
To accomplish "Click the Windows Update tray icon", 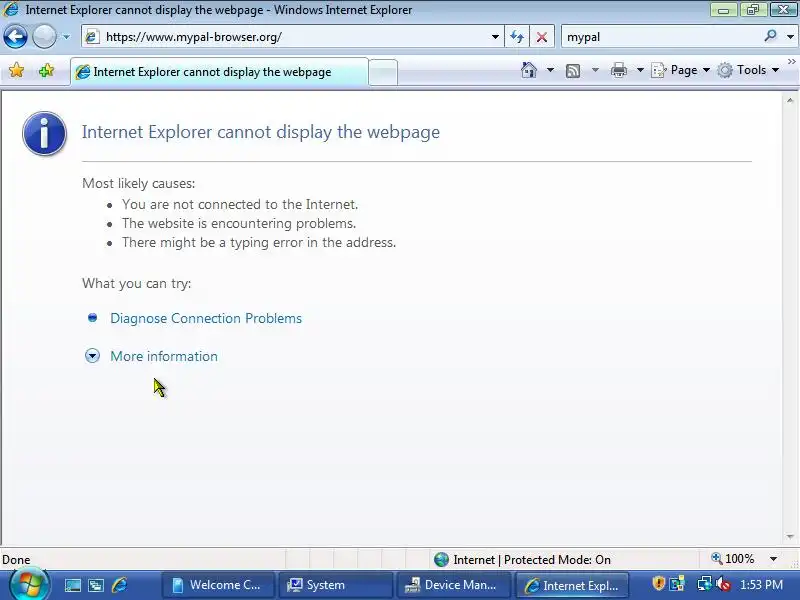I will pos(678,583).
